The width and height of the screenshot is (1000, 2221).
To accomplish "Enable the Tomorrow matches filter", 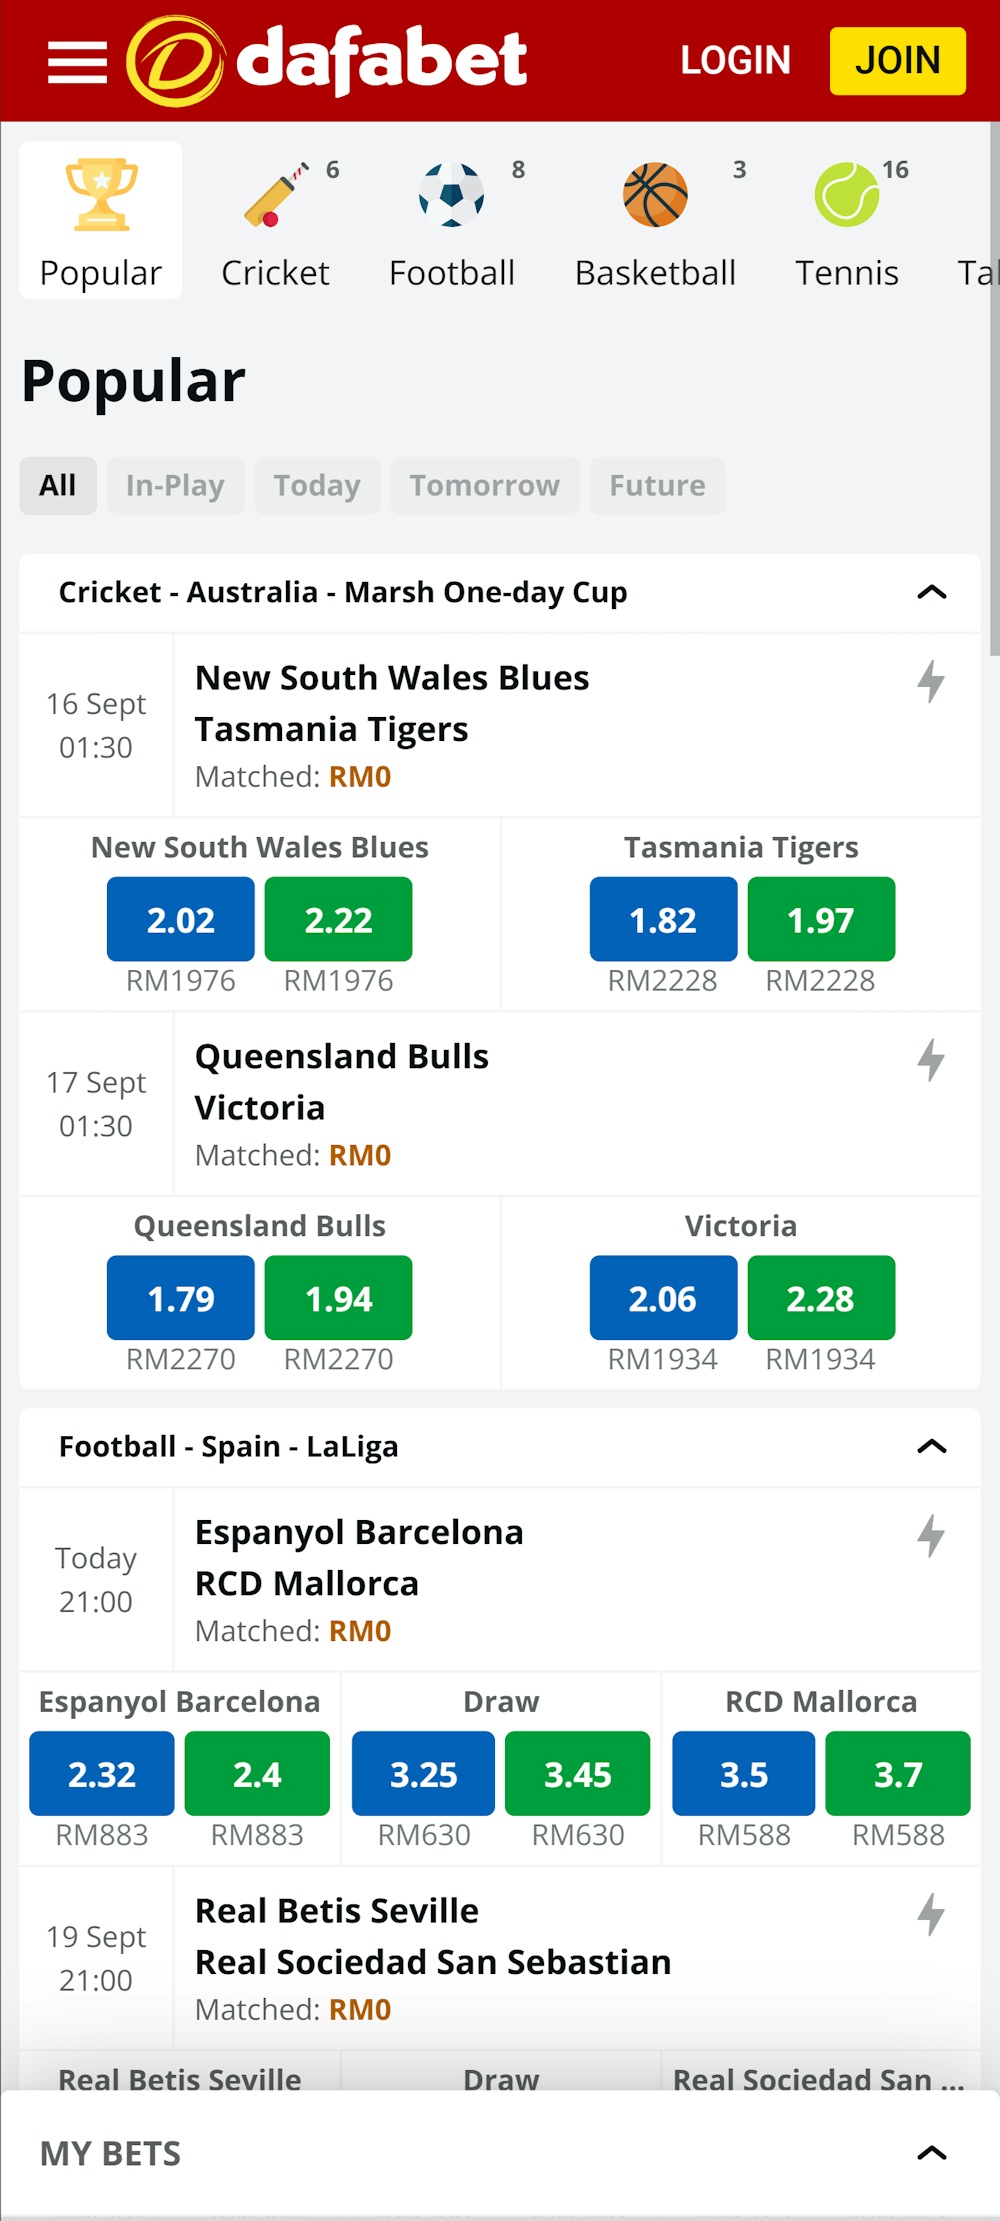I will (x=485, y=485).
